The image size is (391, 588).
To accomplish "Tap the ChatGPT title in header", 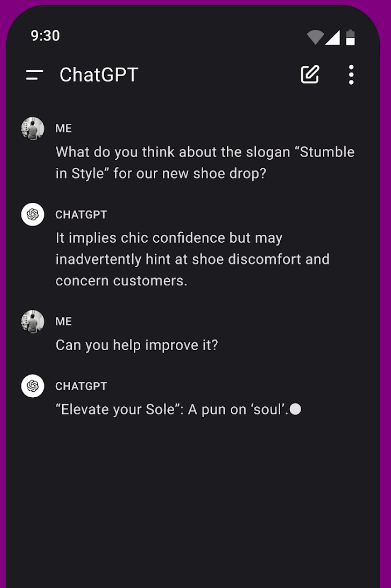I will [99, 75].
